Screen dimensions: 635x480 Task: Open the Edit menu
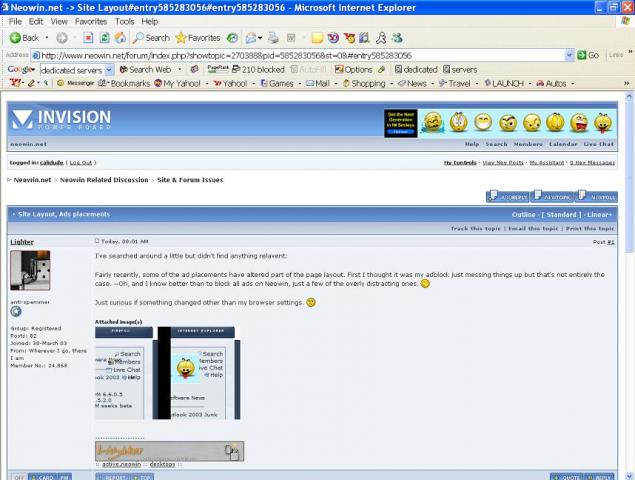pyautogui.click(x=36, y=21)
